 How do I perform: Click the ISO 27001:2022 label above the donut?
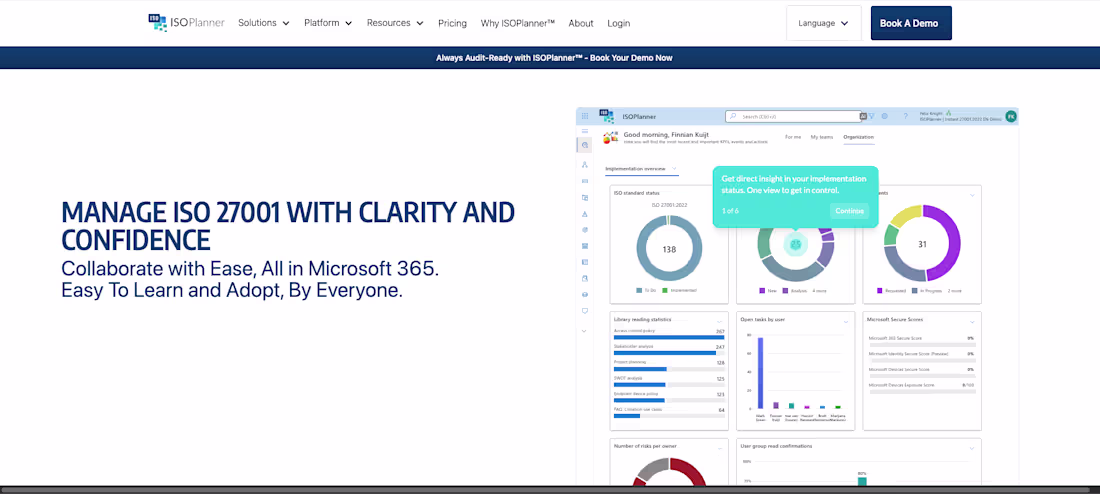click(669, 205)
